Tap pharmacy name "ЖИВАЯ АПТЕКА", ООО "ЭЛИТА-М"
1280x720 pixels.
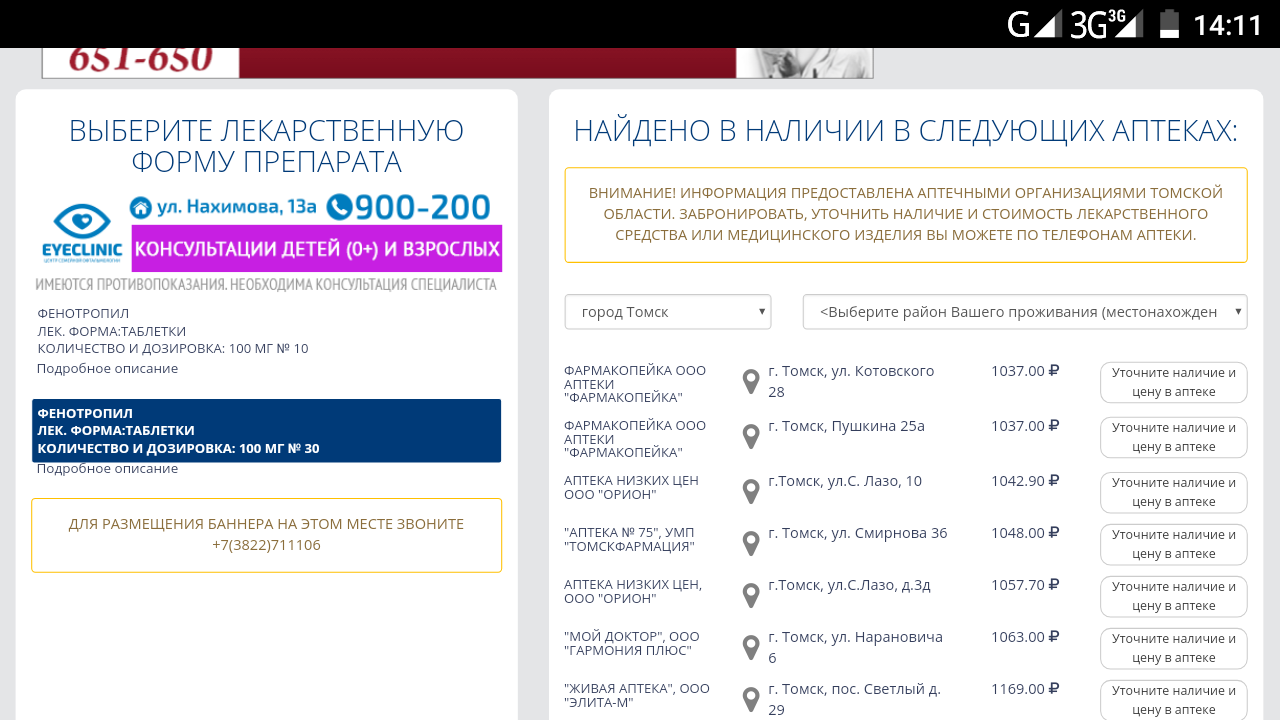(637, 695)
